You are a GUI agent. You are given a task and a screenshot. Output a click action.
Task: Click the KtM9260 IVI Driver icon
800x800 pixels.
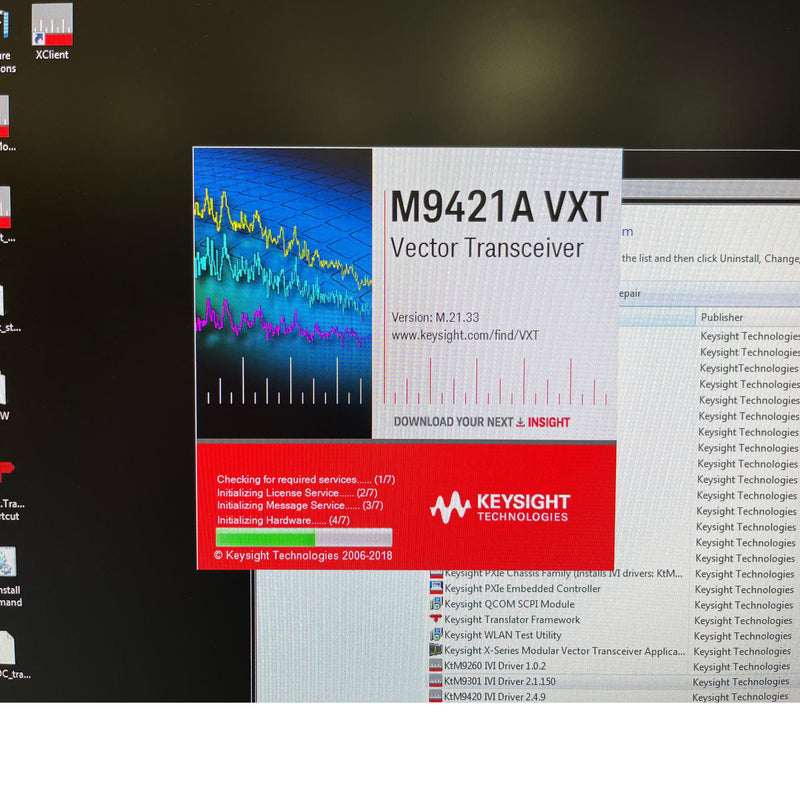(434, 666)
